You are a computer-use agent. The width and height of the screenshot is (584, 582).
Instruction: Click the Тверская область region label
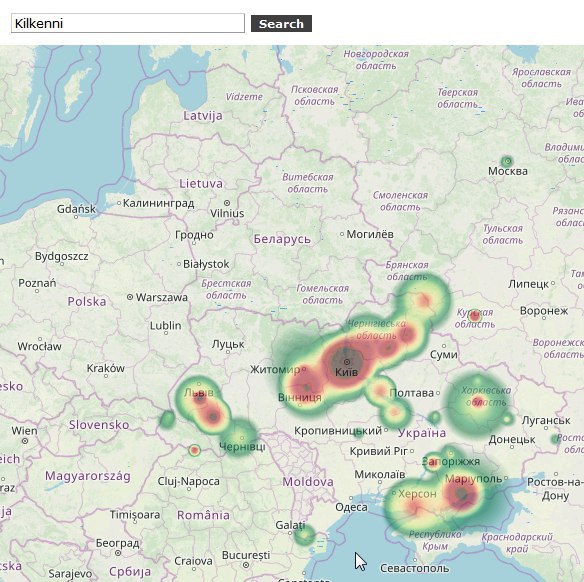(458, 98)
